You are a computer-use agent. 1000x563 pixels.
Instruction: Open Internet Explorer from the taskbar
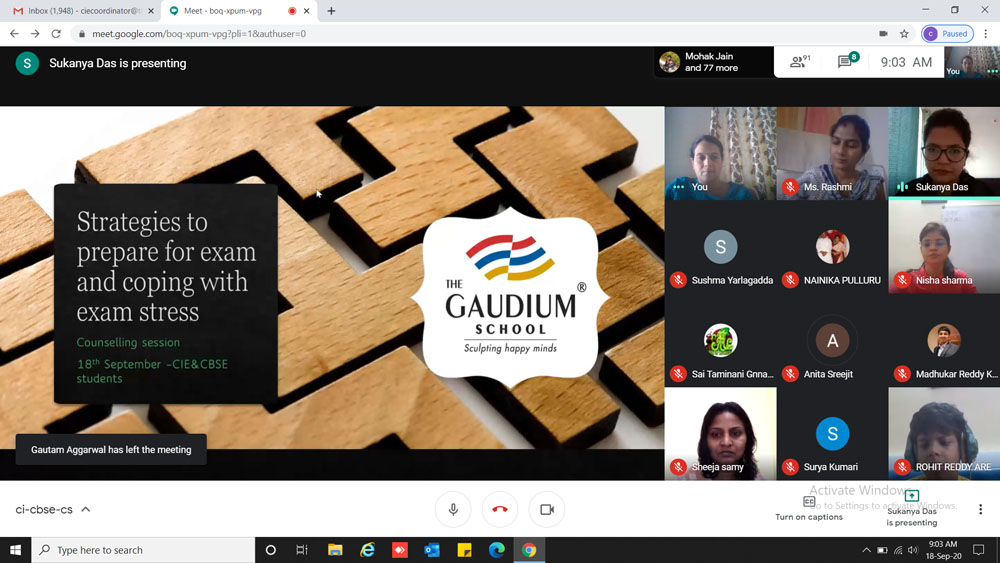point(367,550)
